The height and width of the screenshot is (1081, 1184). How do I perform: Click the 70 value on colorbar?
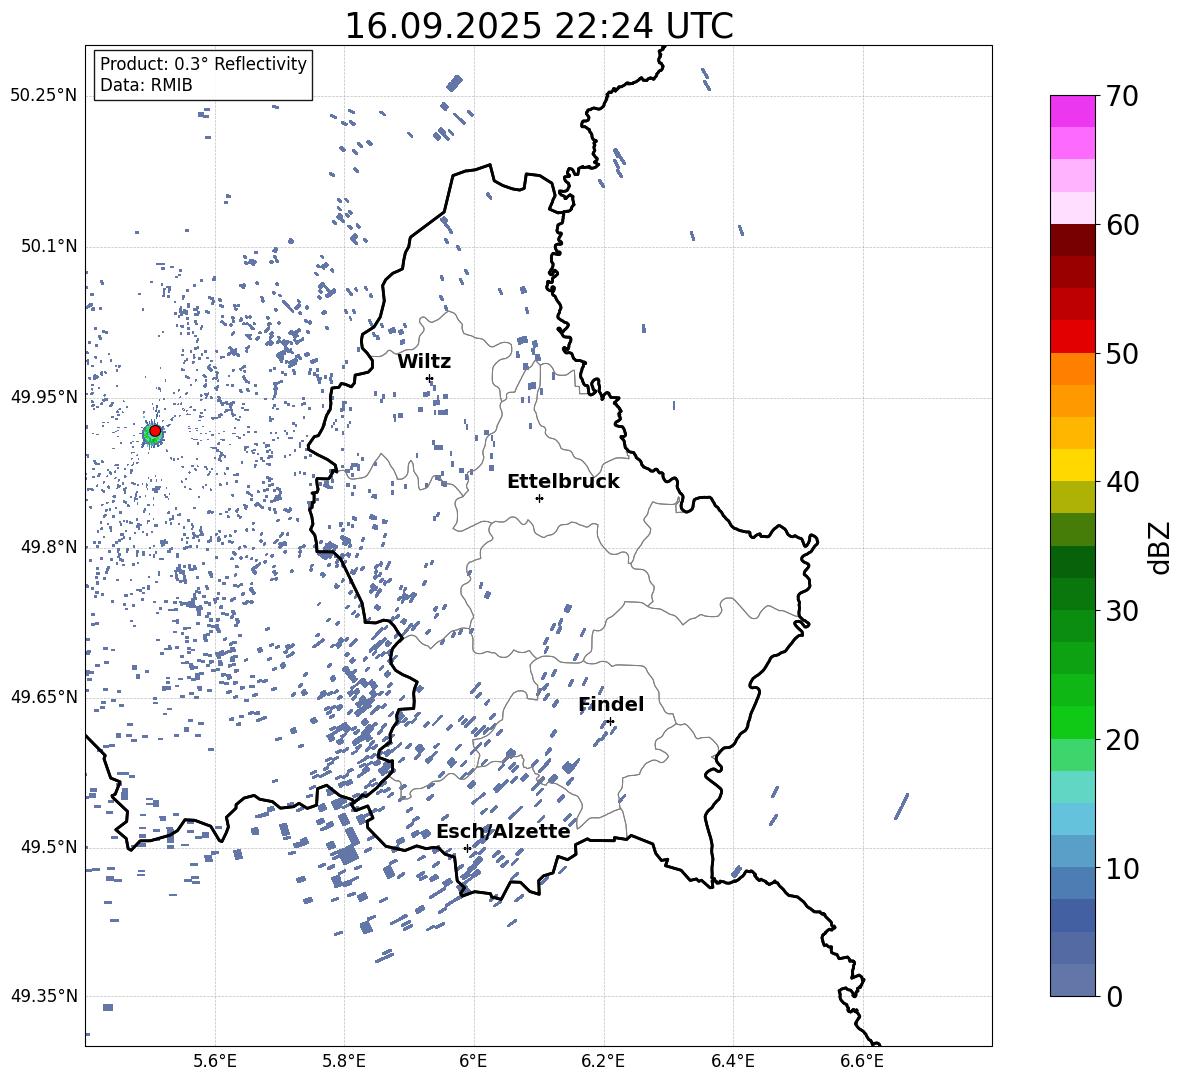pos(1122,97)
